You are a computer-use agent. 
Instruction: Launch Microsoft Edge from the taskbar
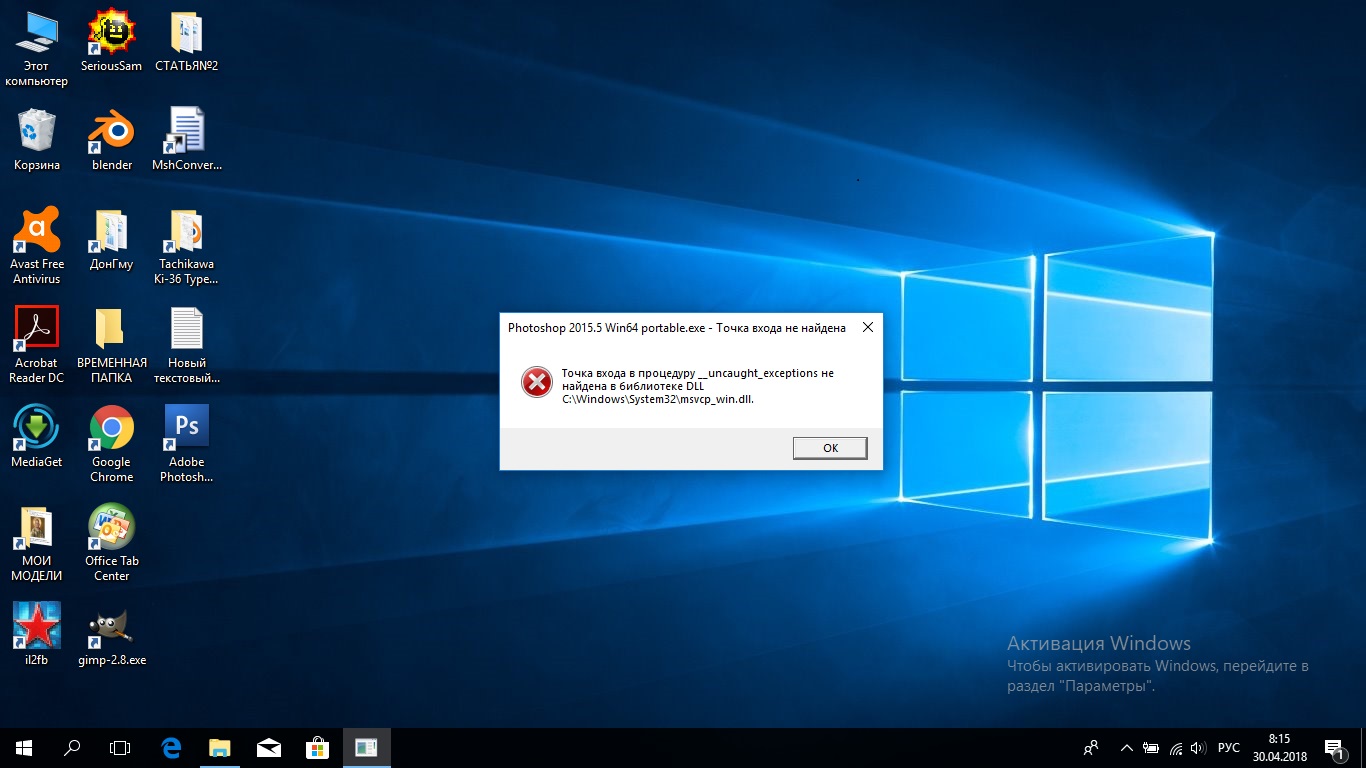tap(171, 748)
